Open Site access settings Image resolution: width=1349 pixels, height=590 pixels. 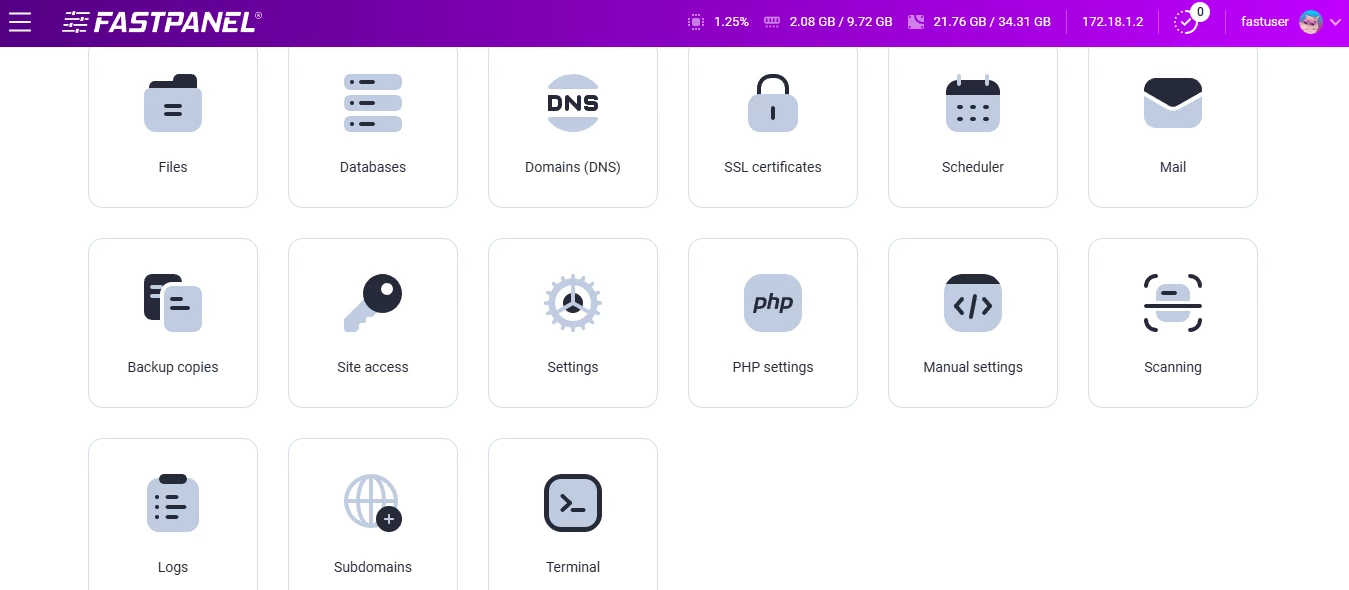coord(372,320)
